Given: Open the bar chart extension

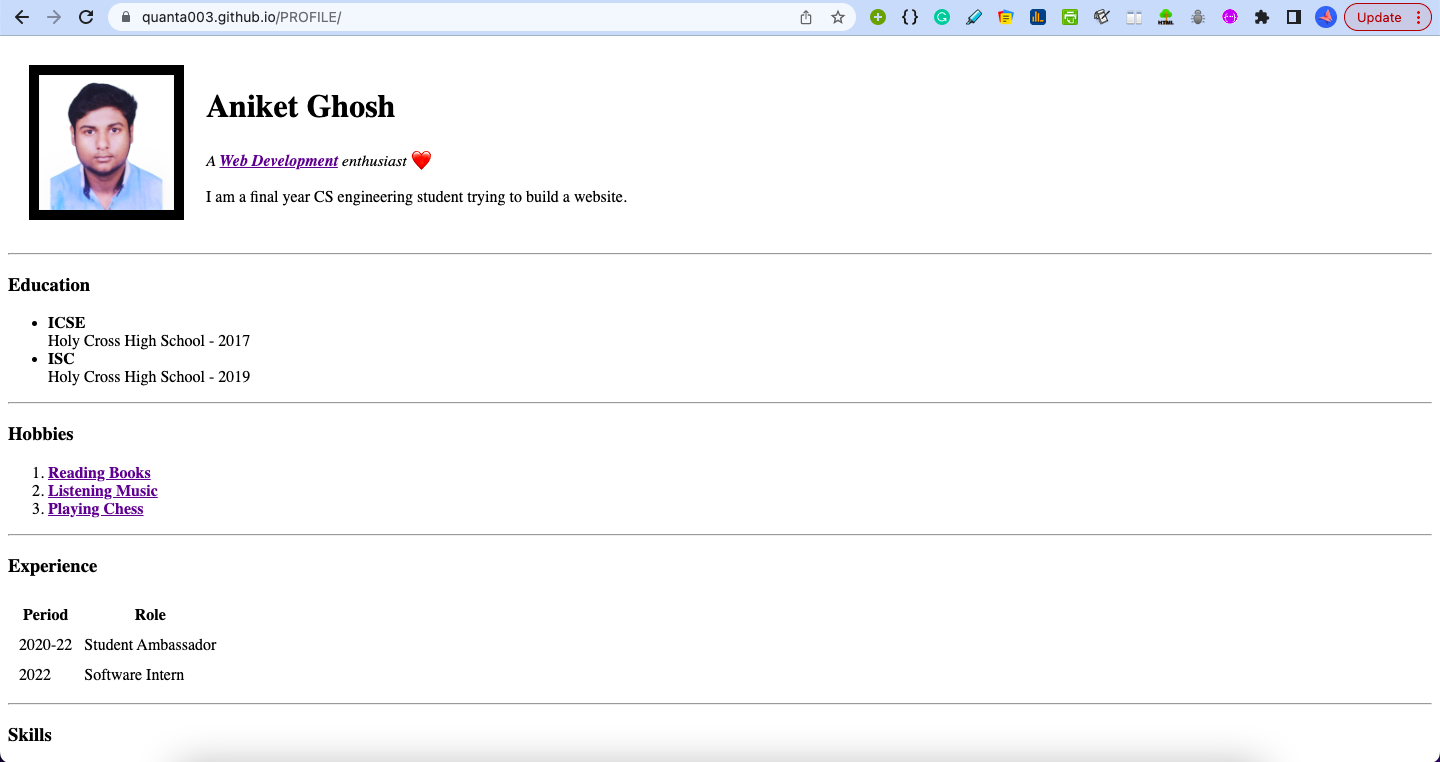Looking at the screenshot, I should click(x=1038, y=17).
